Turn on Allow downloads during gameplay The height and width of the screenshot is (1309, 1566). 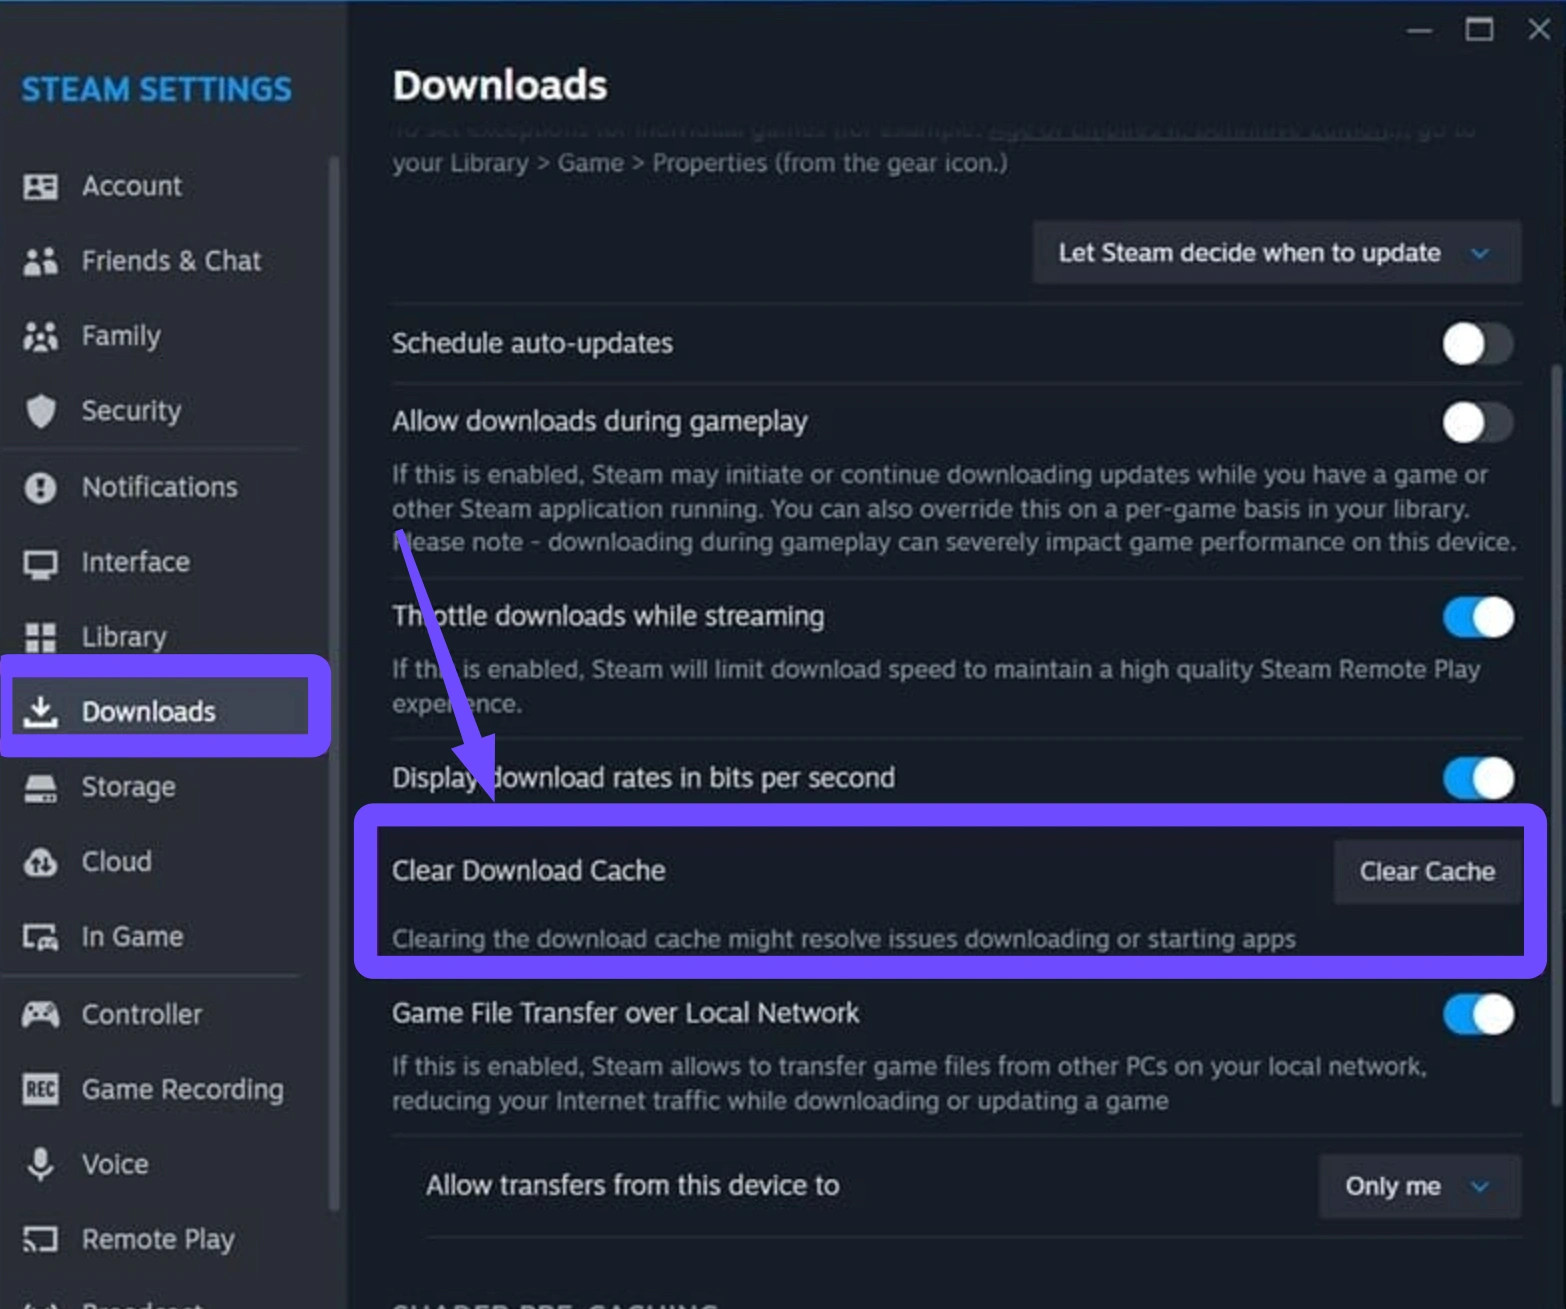click(1477, 422)
